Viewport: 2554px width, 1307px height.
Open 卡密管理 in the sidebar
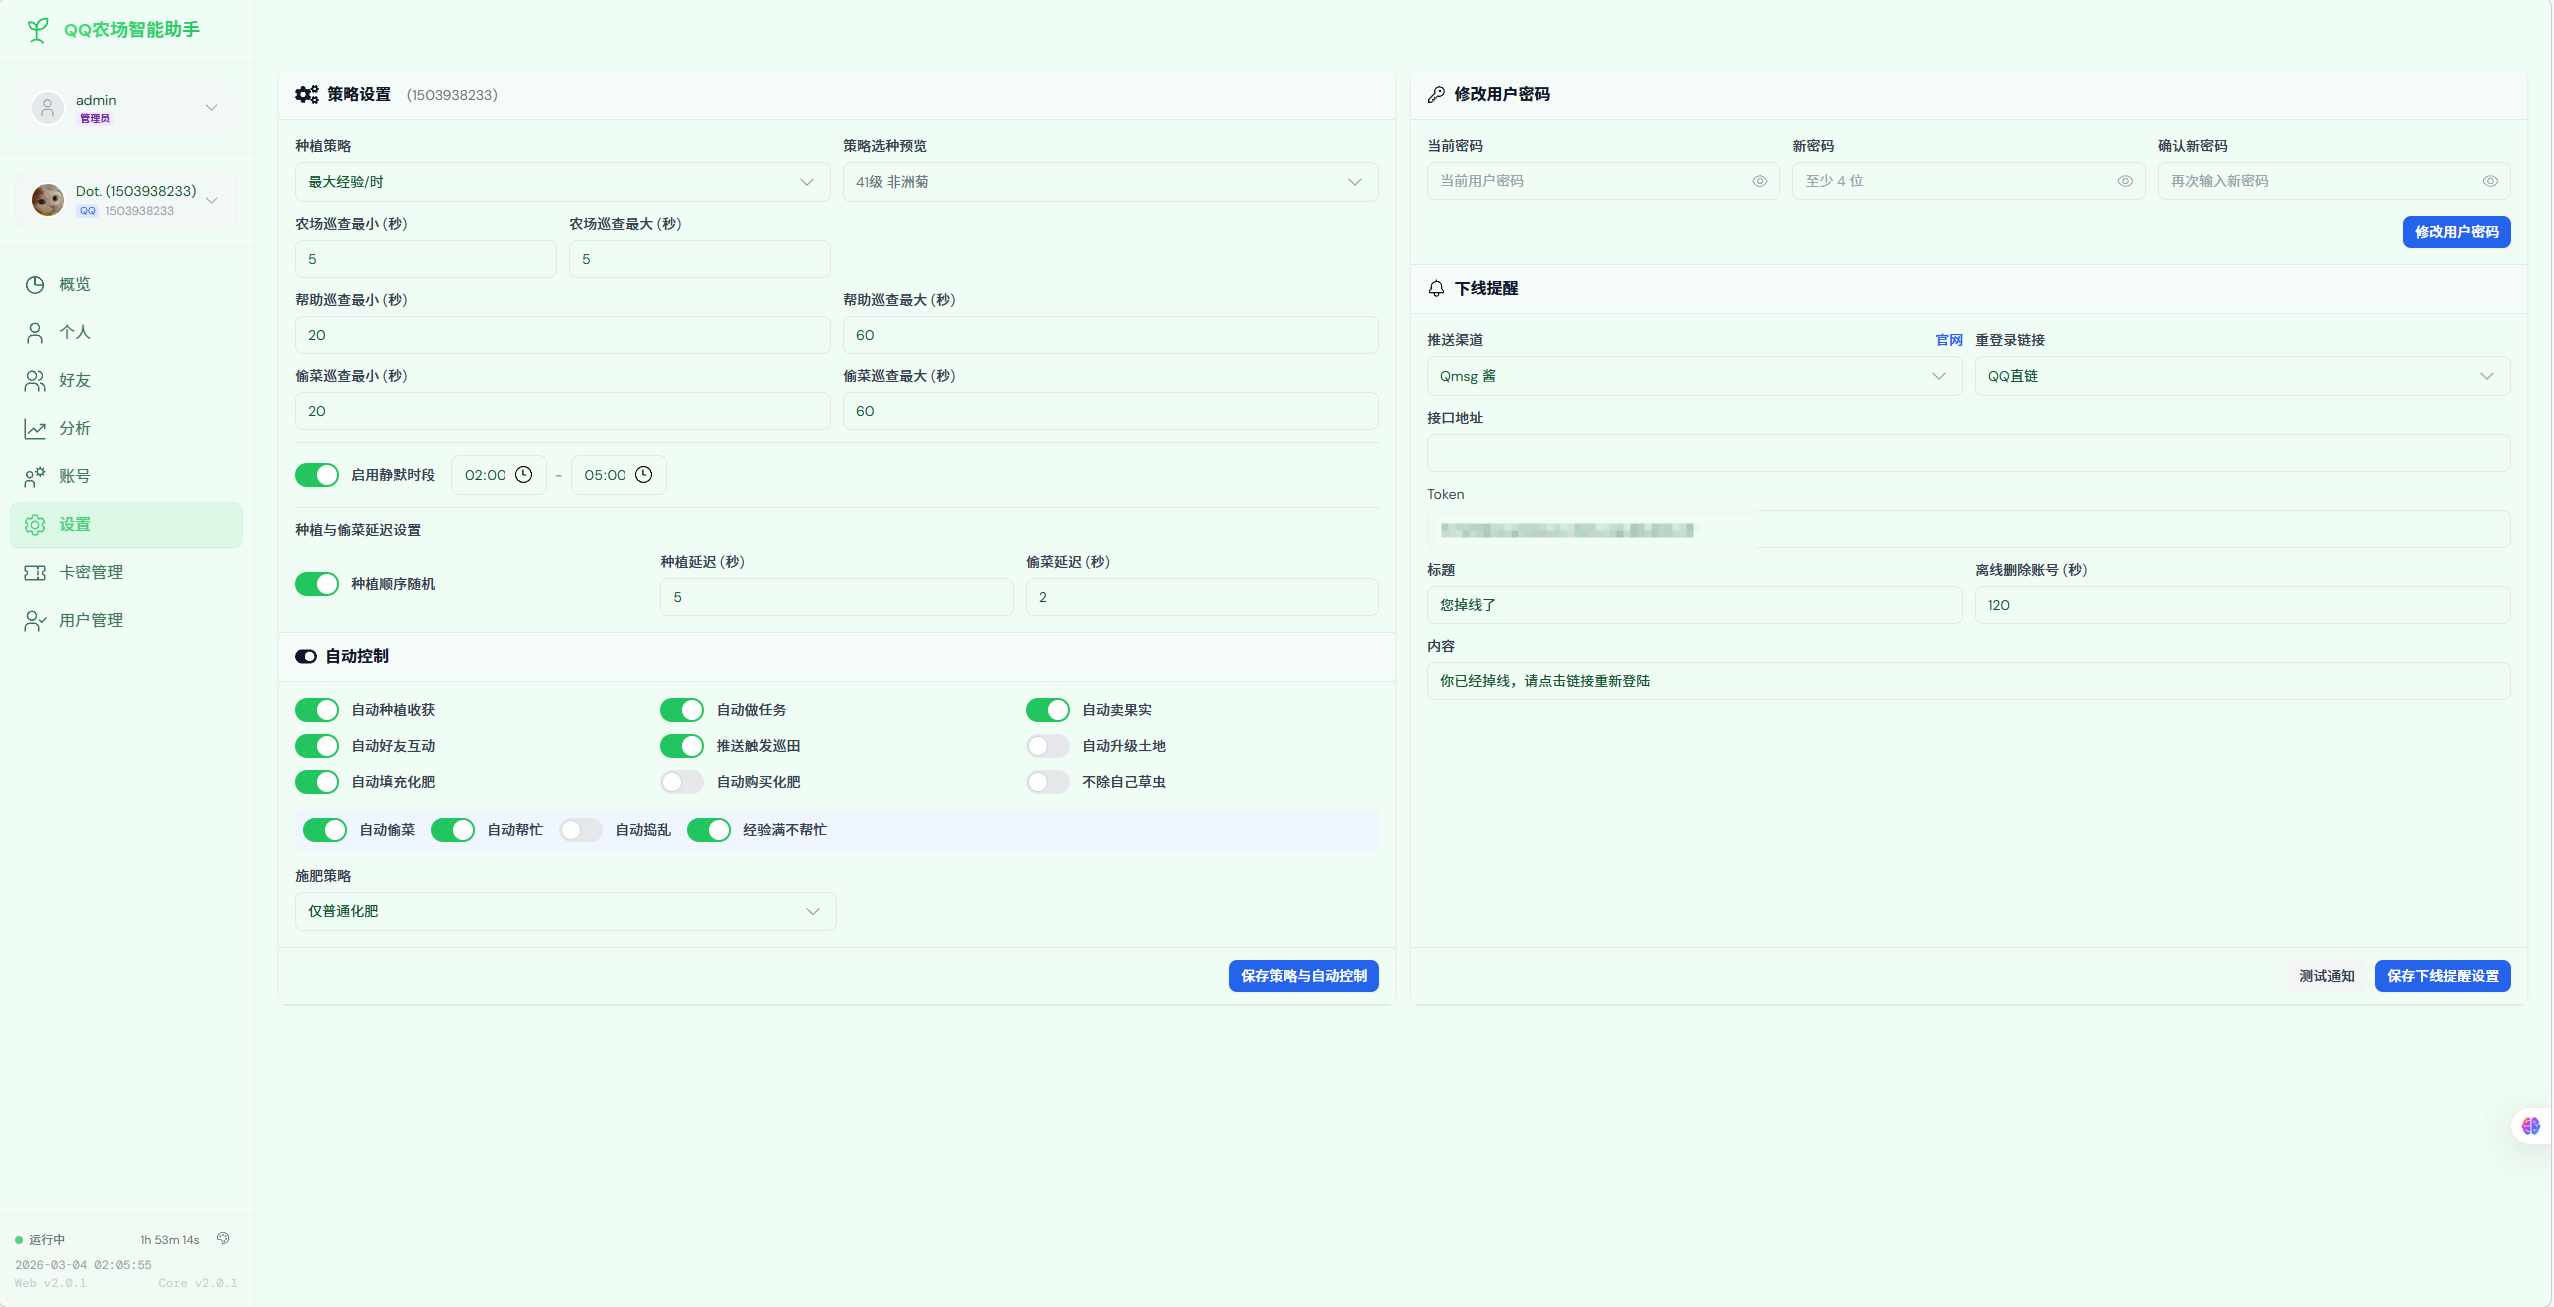(x=90, y=572)
